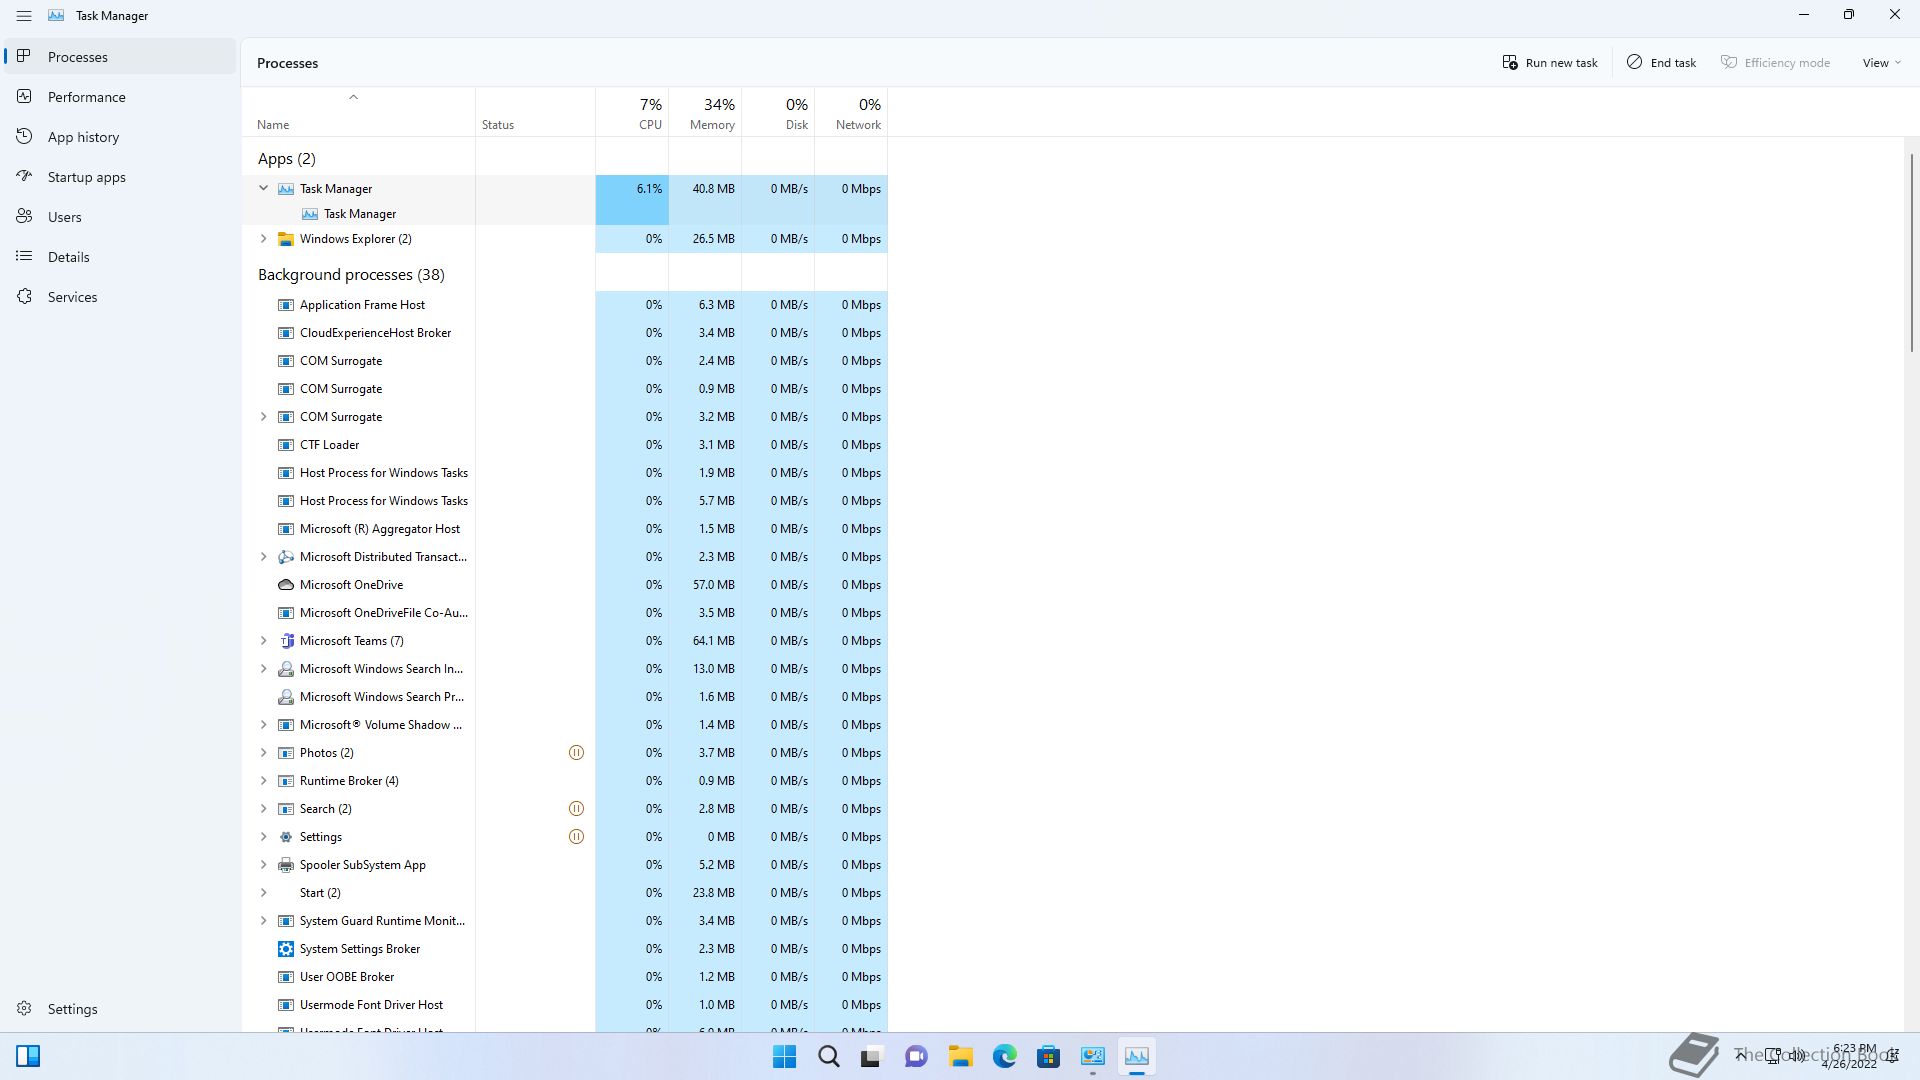Click suspended status icon for Search
The height and width of the screenshot is (1080, 1920).
tap(576, 809)
